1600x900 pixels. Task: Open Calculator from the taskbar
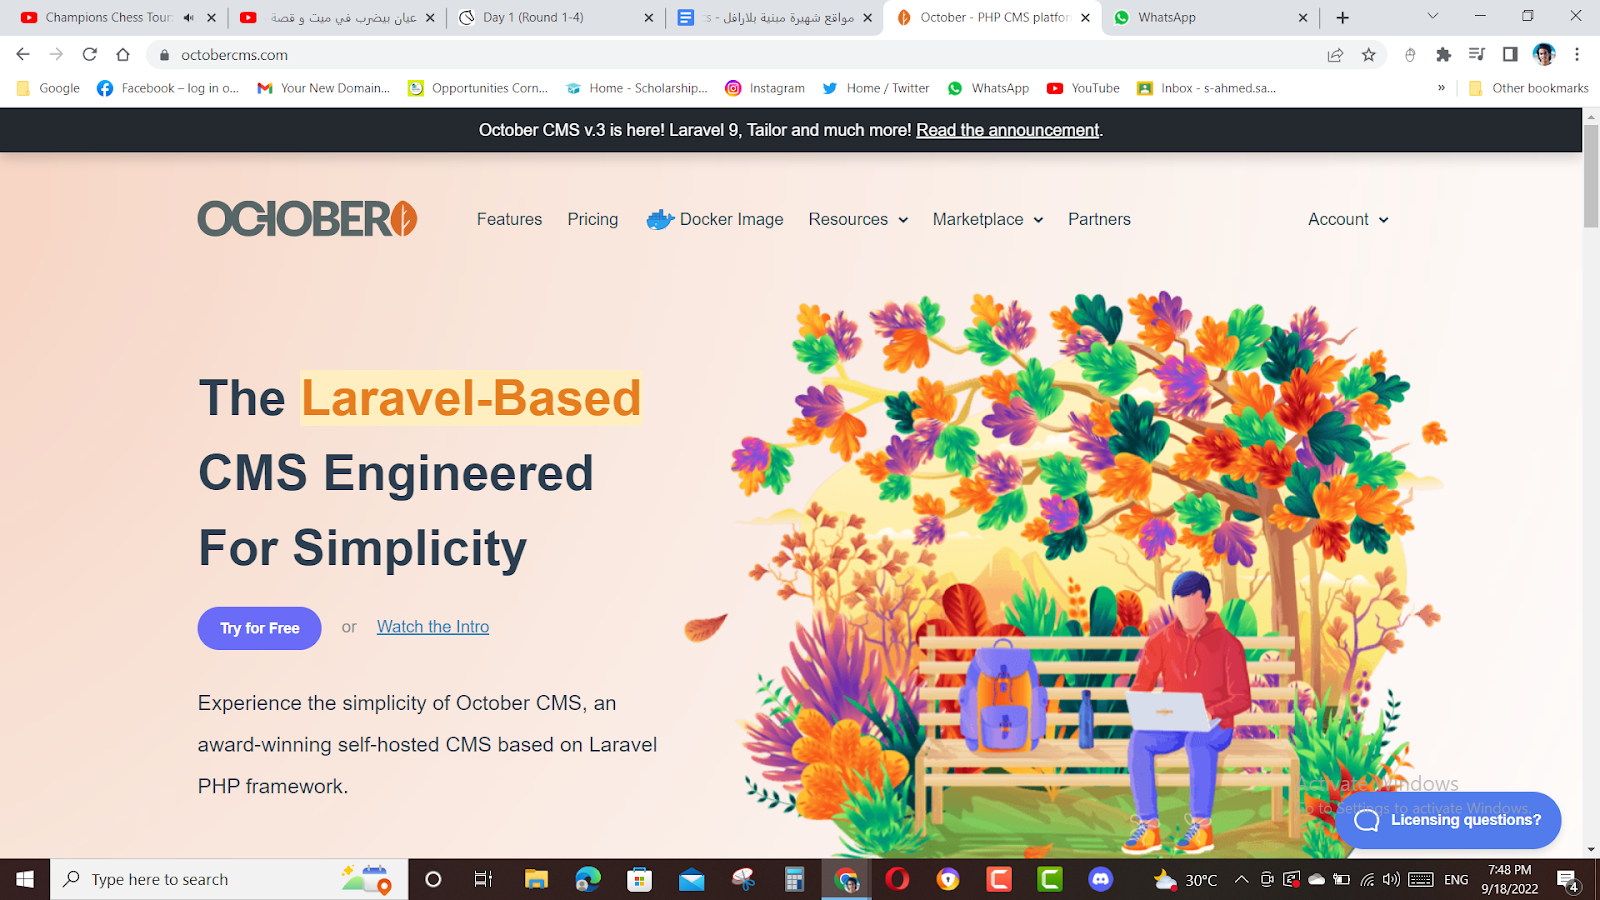(x=795, y=879)
